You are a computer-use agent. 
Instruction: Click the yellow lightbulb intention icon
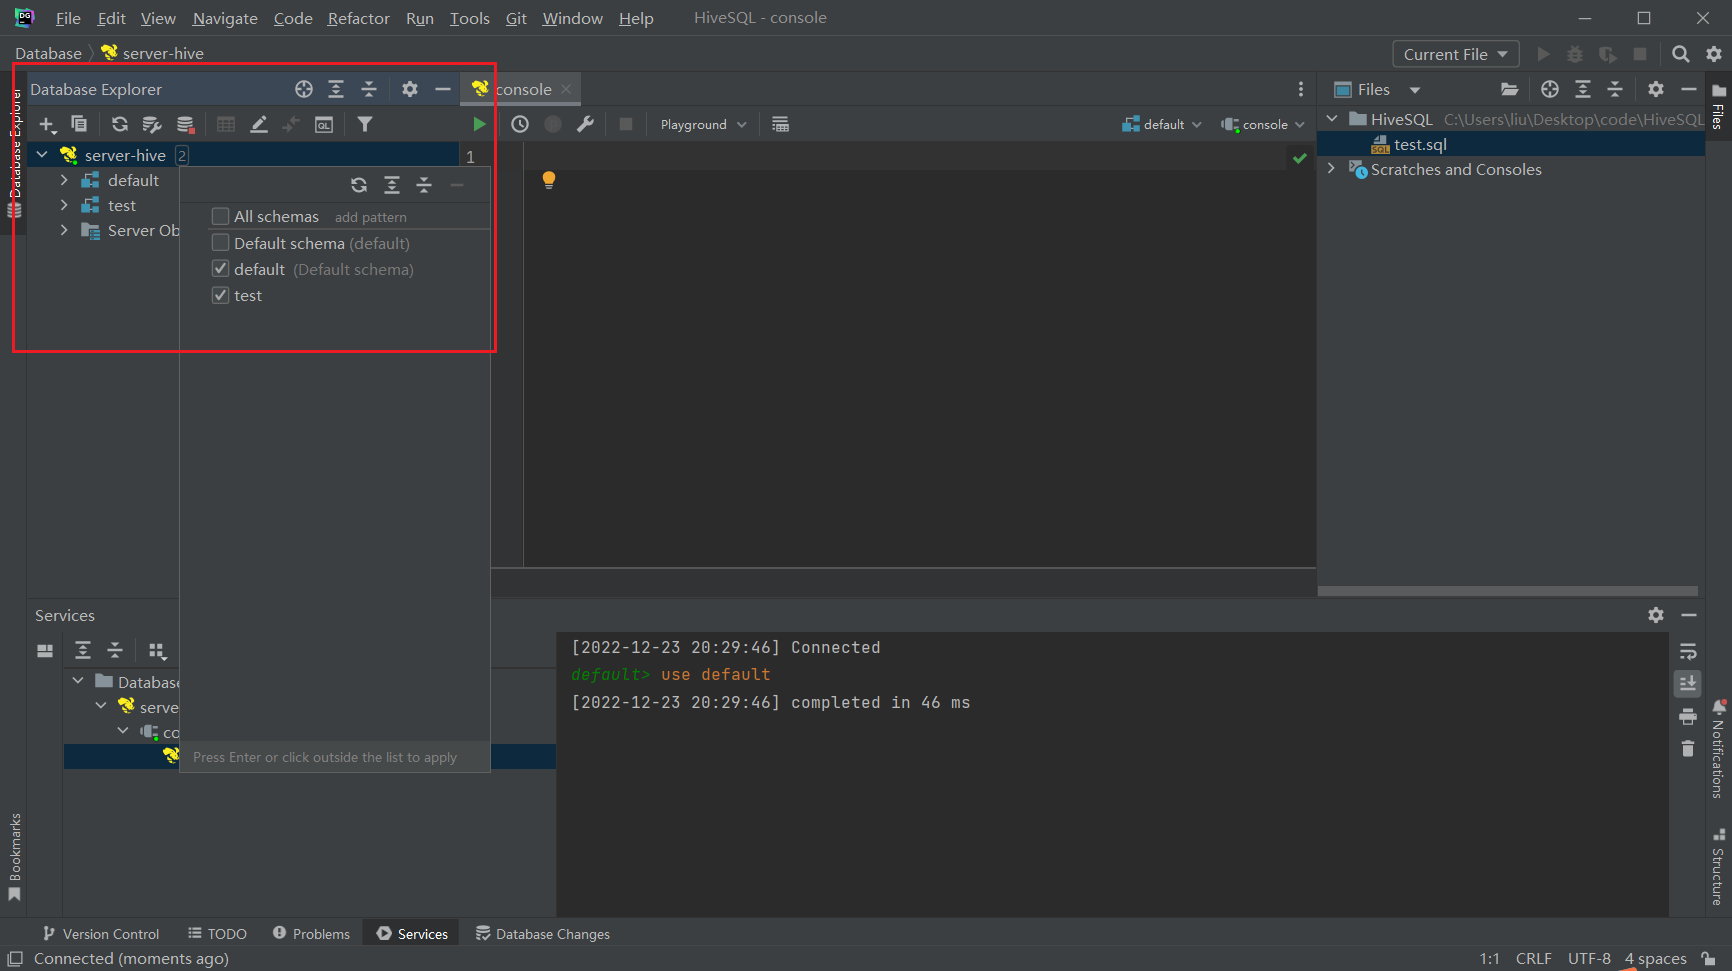pyautogui.click(x=549, y=180)
